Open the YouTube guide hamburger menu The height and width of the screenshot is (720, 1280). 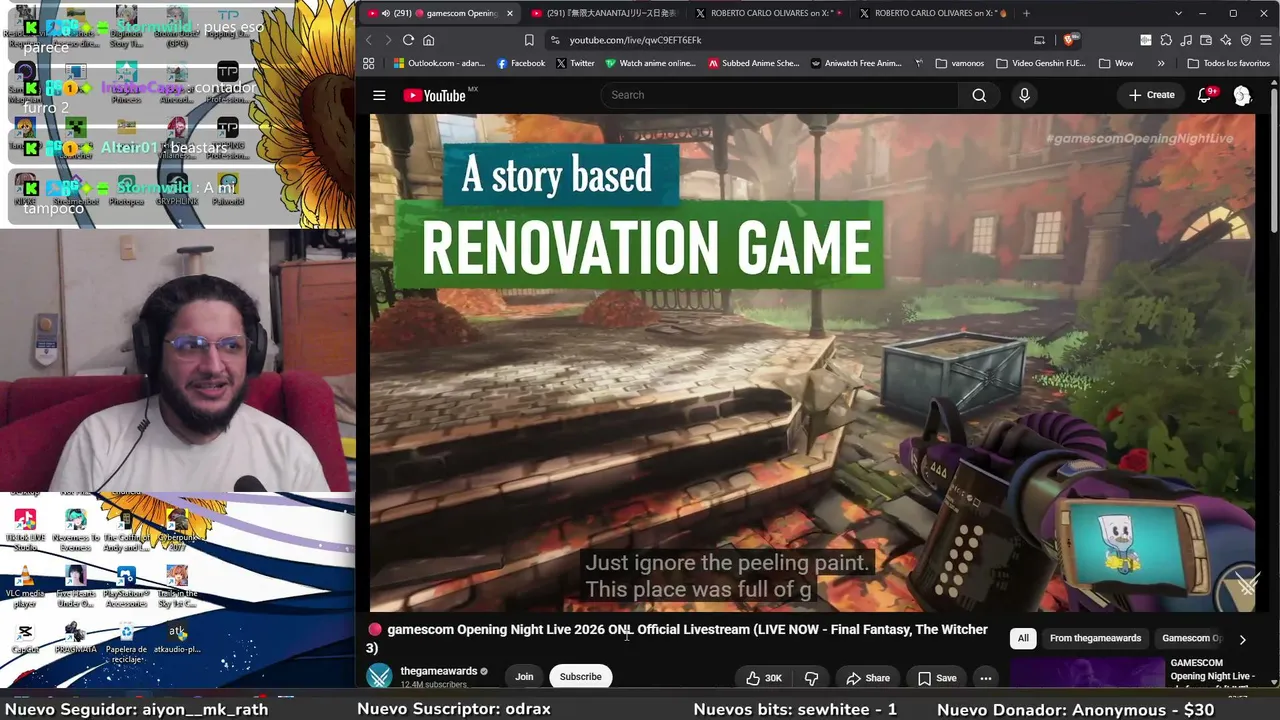[379, 95]
